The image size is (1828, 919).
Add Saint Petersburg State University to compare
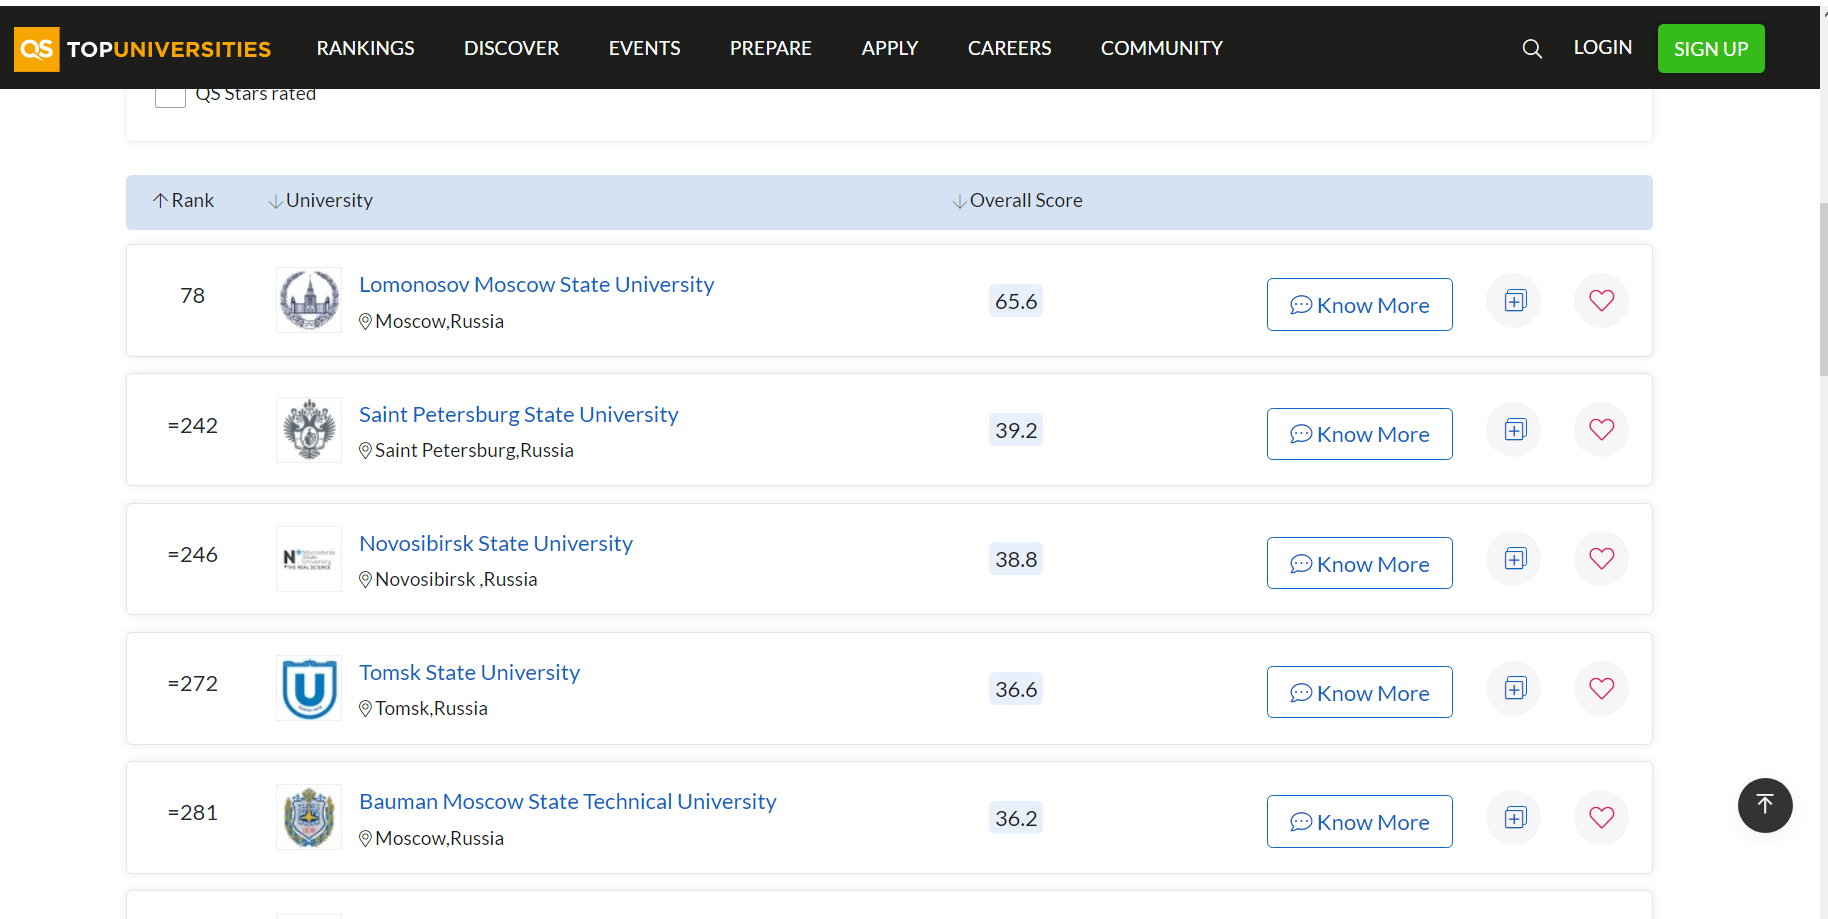1515,430
